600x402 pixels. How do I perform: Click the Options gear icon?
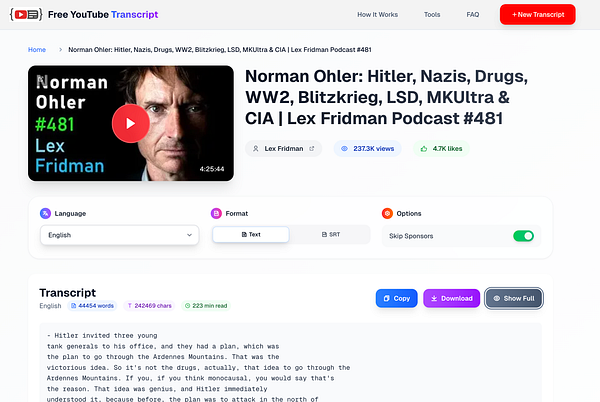387,213
